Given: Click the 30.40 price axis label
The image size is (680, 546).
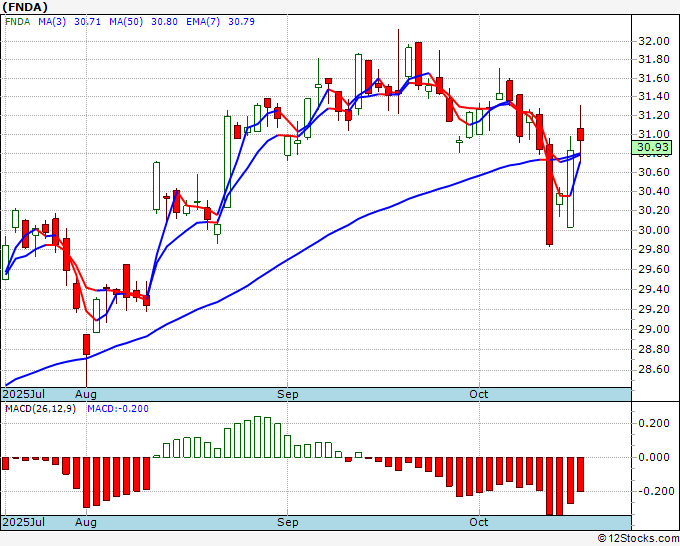Looking at the screenshot, I should coord(654,191).
